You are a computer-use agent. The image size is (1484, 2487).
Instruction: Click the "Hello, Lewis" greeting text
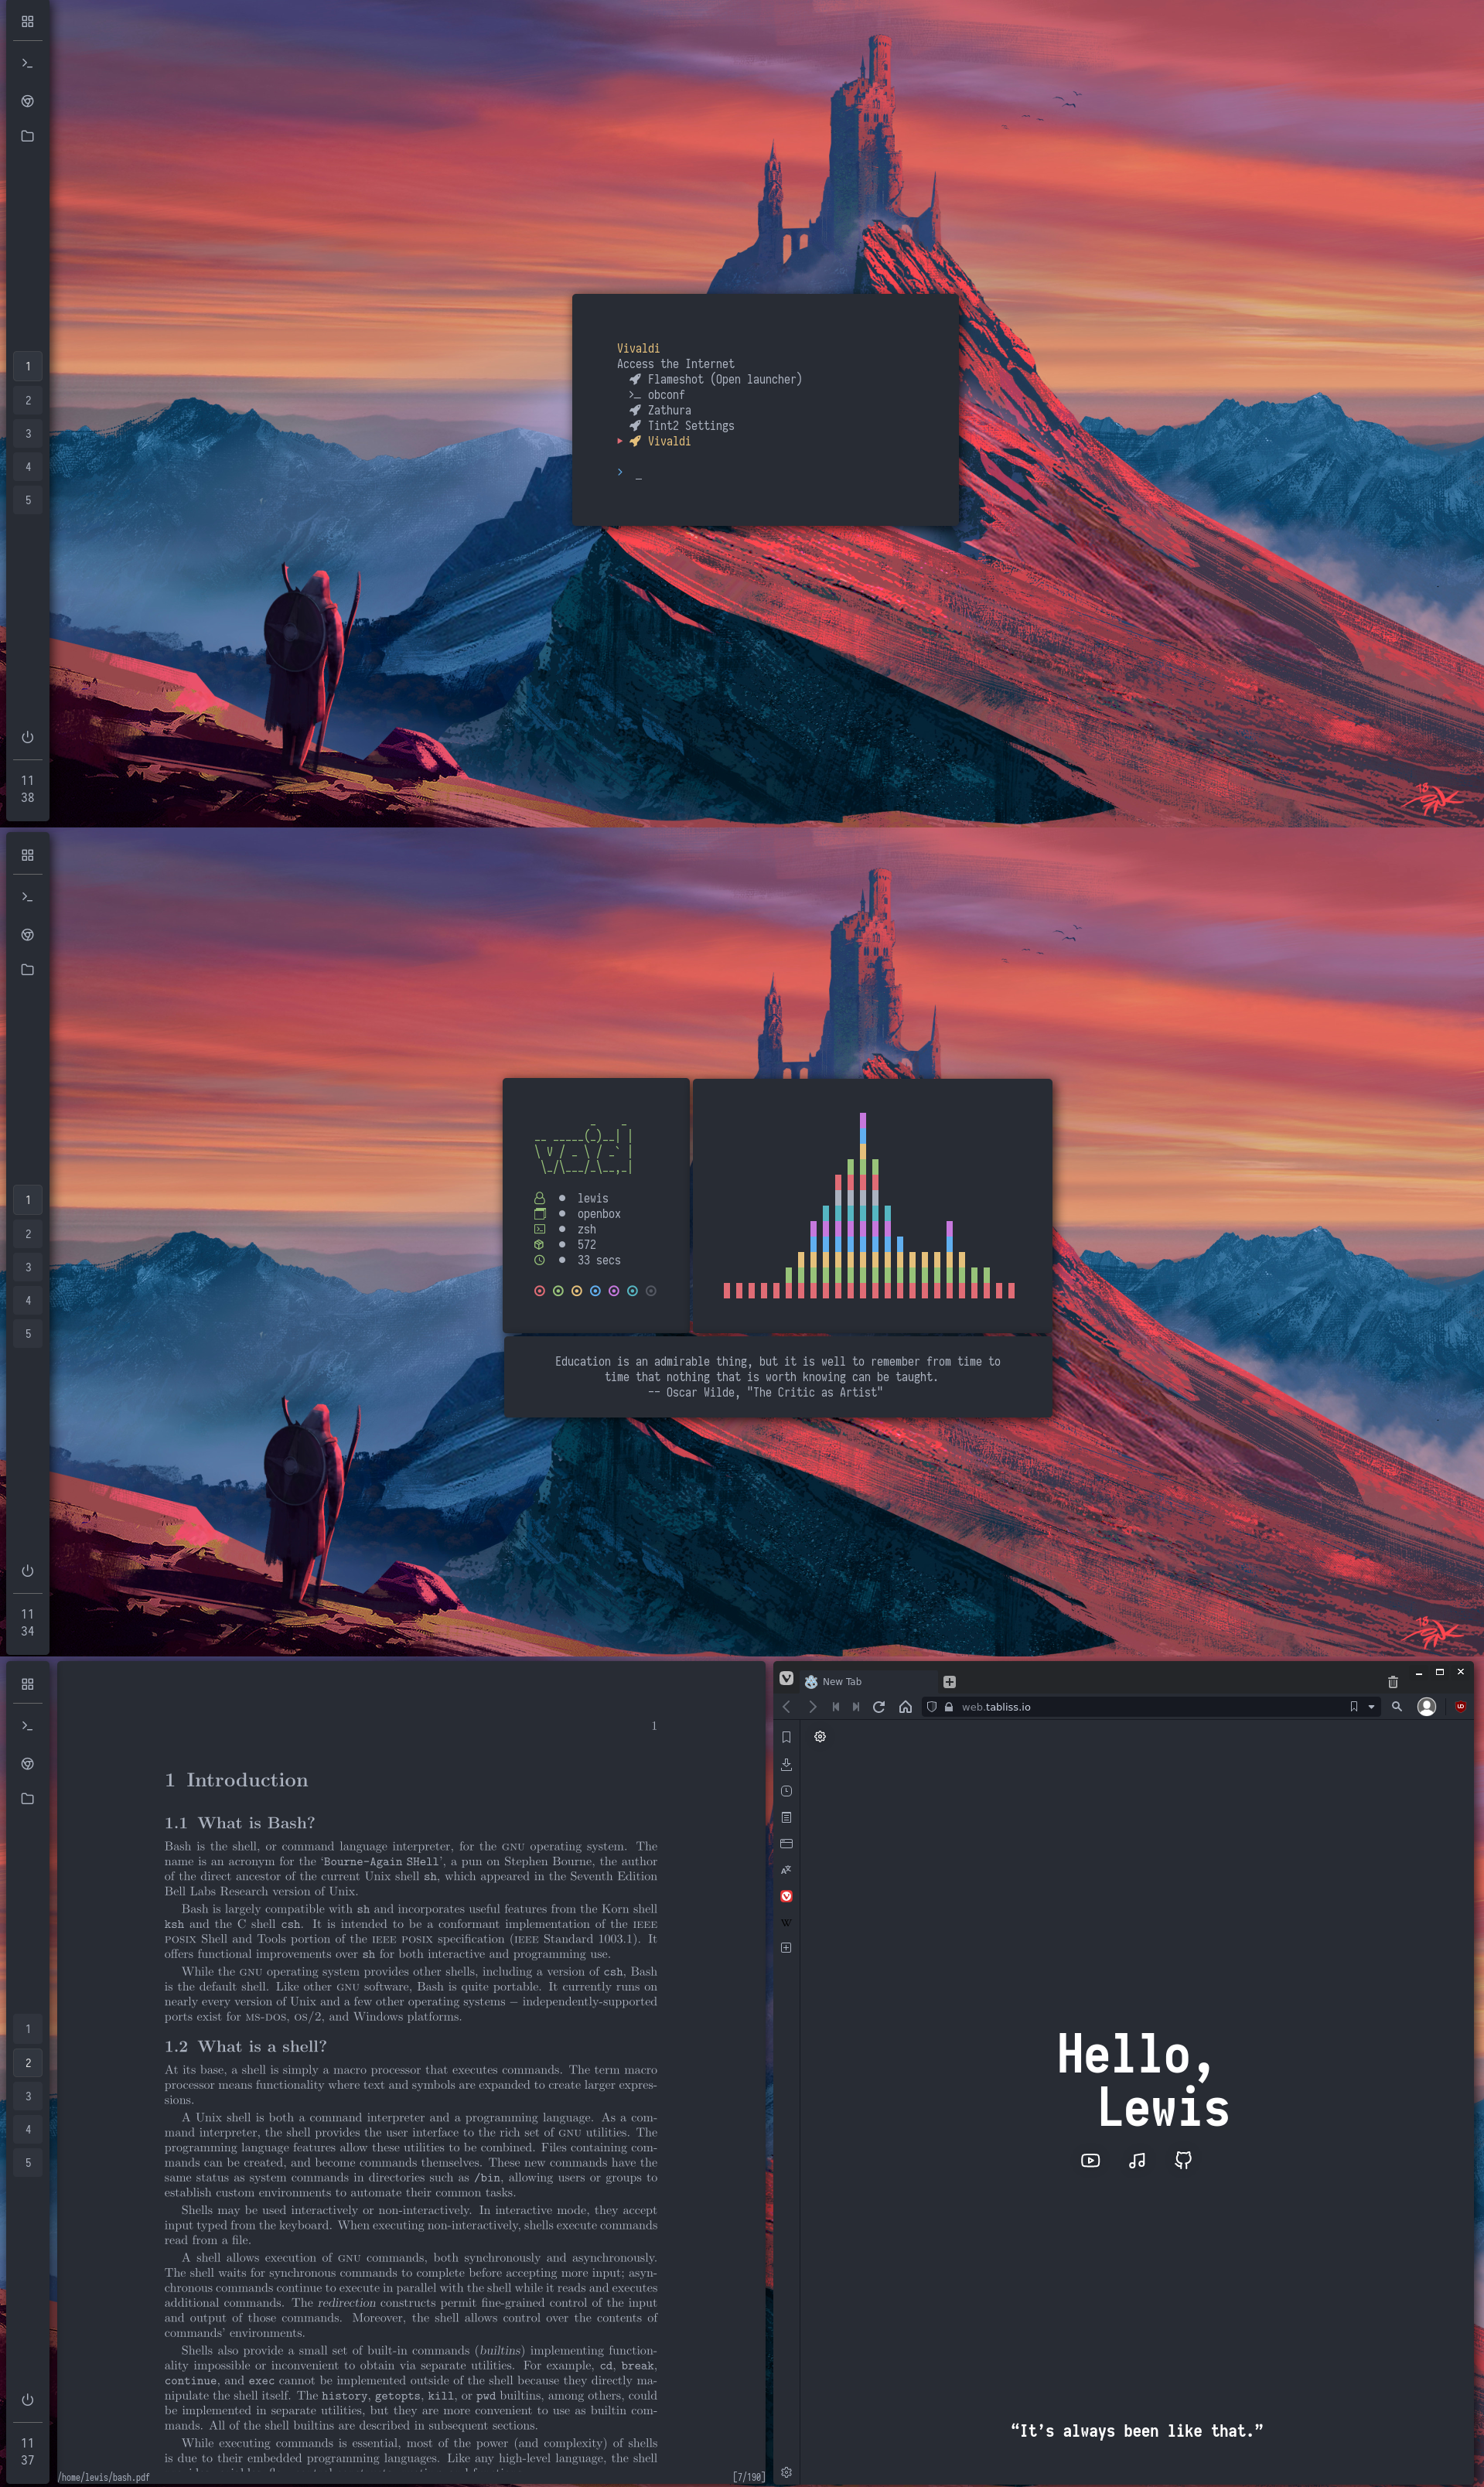tap(1143, 2081)
